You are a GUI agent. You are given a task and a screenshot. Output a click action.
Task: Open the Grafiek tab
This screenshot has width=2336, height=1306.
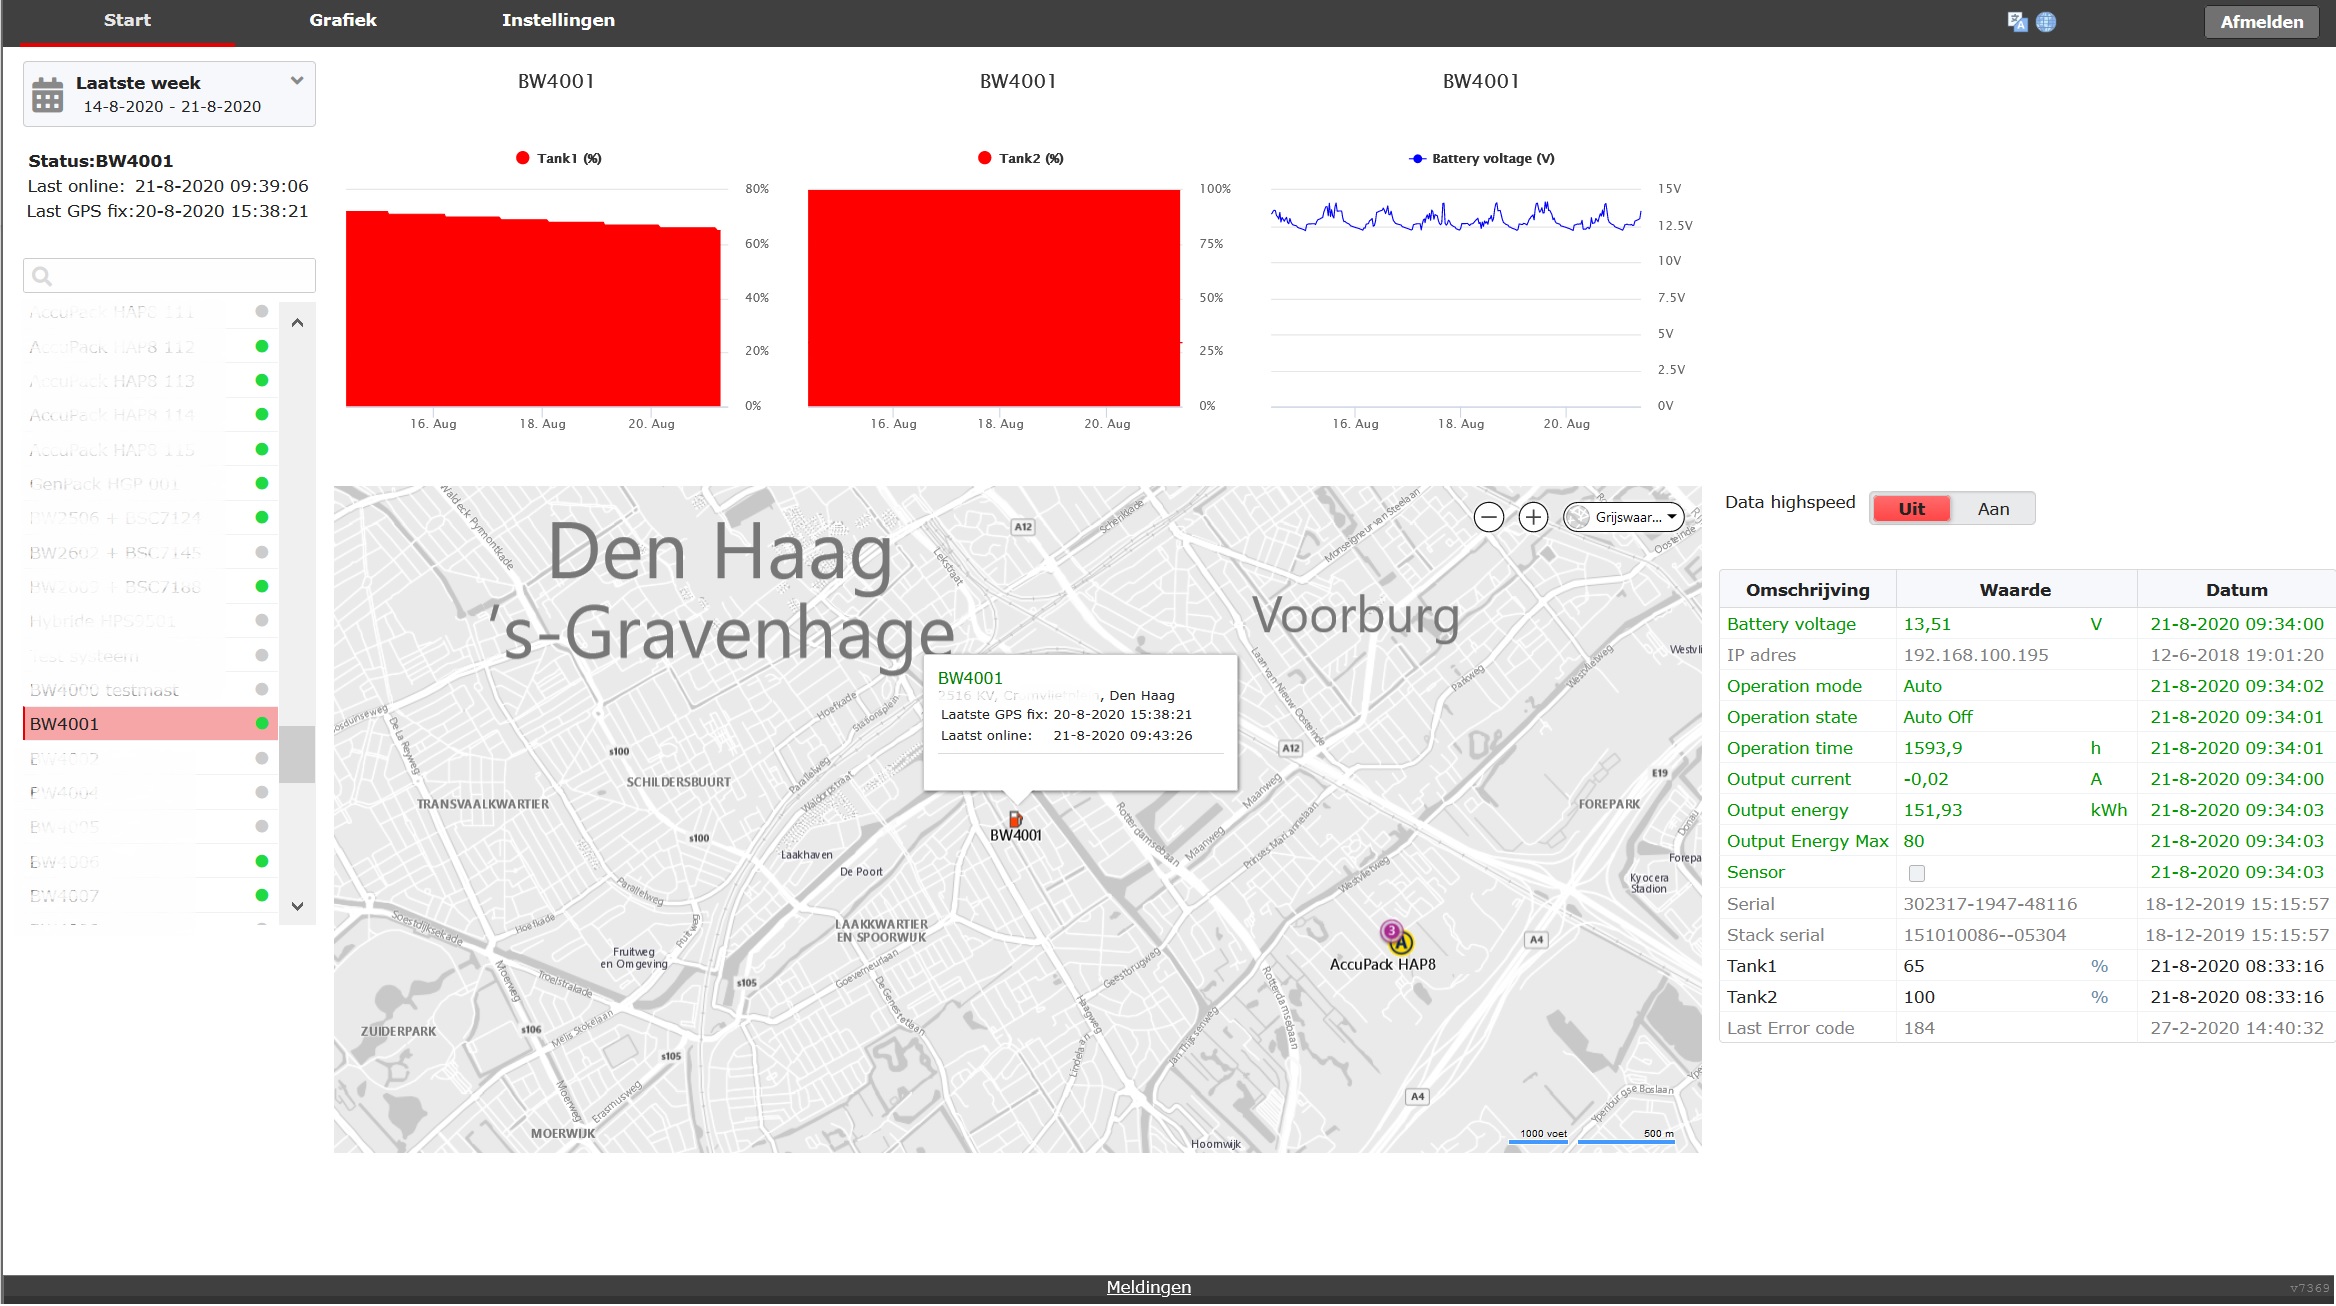[x=343, y=20]
